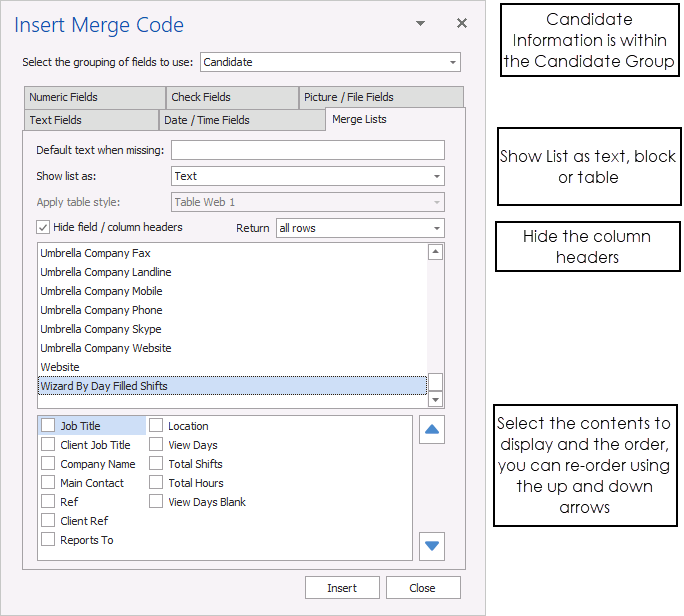Image resolution: width=684 pixels, height=616 pixels.
Task: Check the Job Title checkbox
Action: pos(48,426)
